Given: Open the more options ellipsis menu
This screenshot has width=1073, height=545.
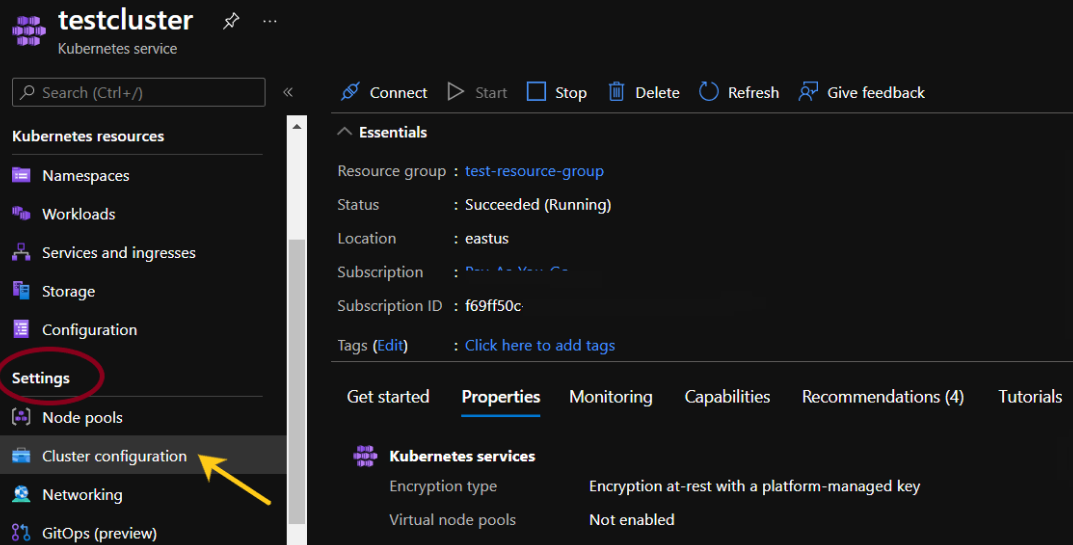Looking at the screenshot, I should (x=270, y=21).
